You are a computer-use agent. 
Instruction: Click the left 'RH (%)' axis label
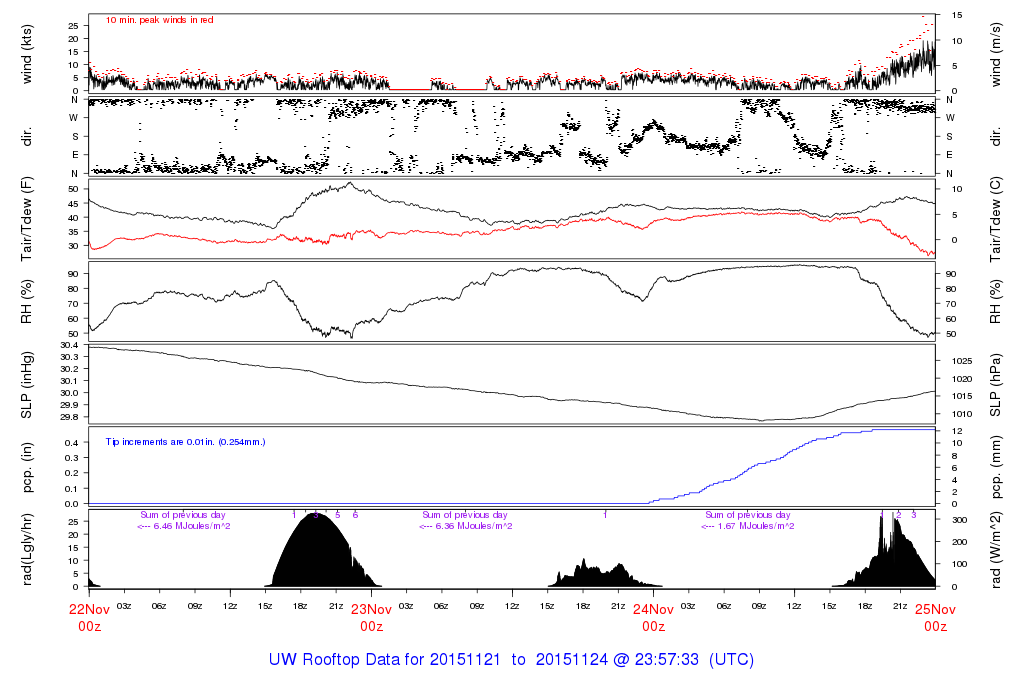[x=27, y=302]
